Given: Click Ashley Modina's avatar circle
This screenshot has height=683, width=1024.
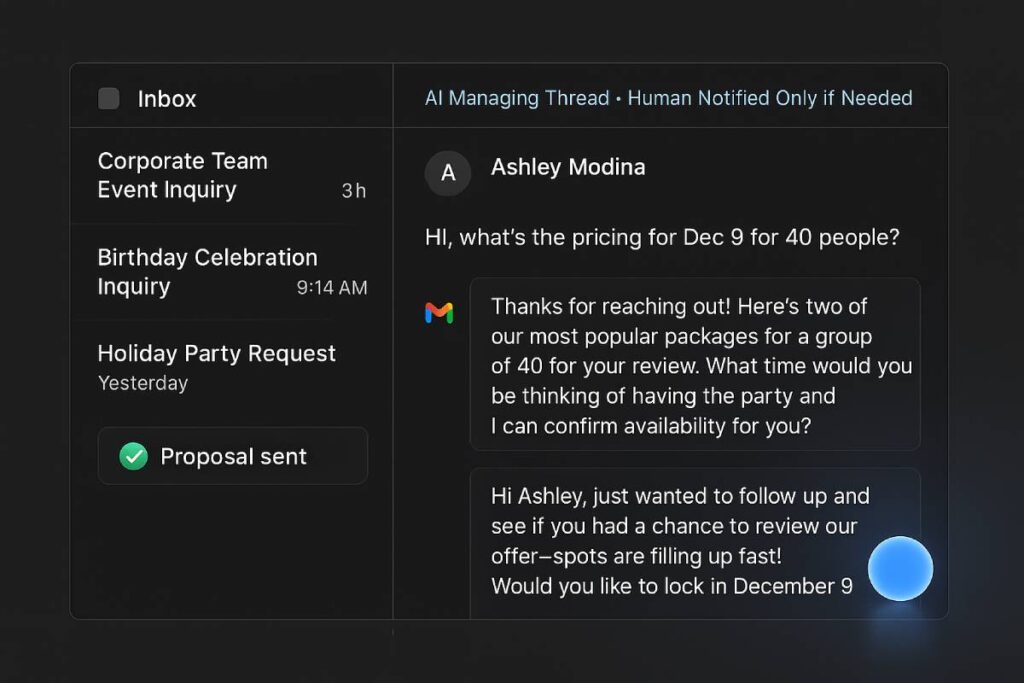Looking at the screenshot, I should pos(448,172).
